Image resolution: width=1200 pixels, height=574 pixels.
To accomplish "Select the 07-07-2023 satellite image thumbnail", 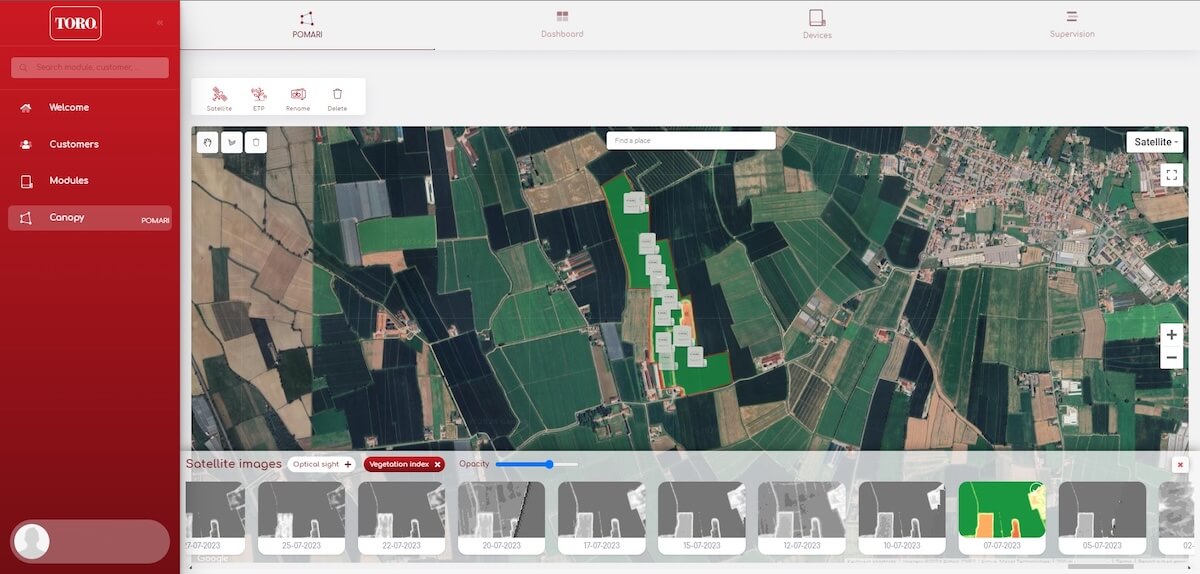I will [x=1001, y=517].
